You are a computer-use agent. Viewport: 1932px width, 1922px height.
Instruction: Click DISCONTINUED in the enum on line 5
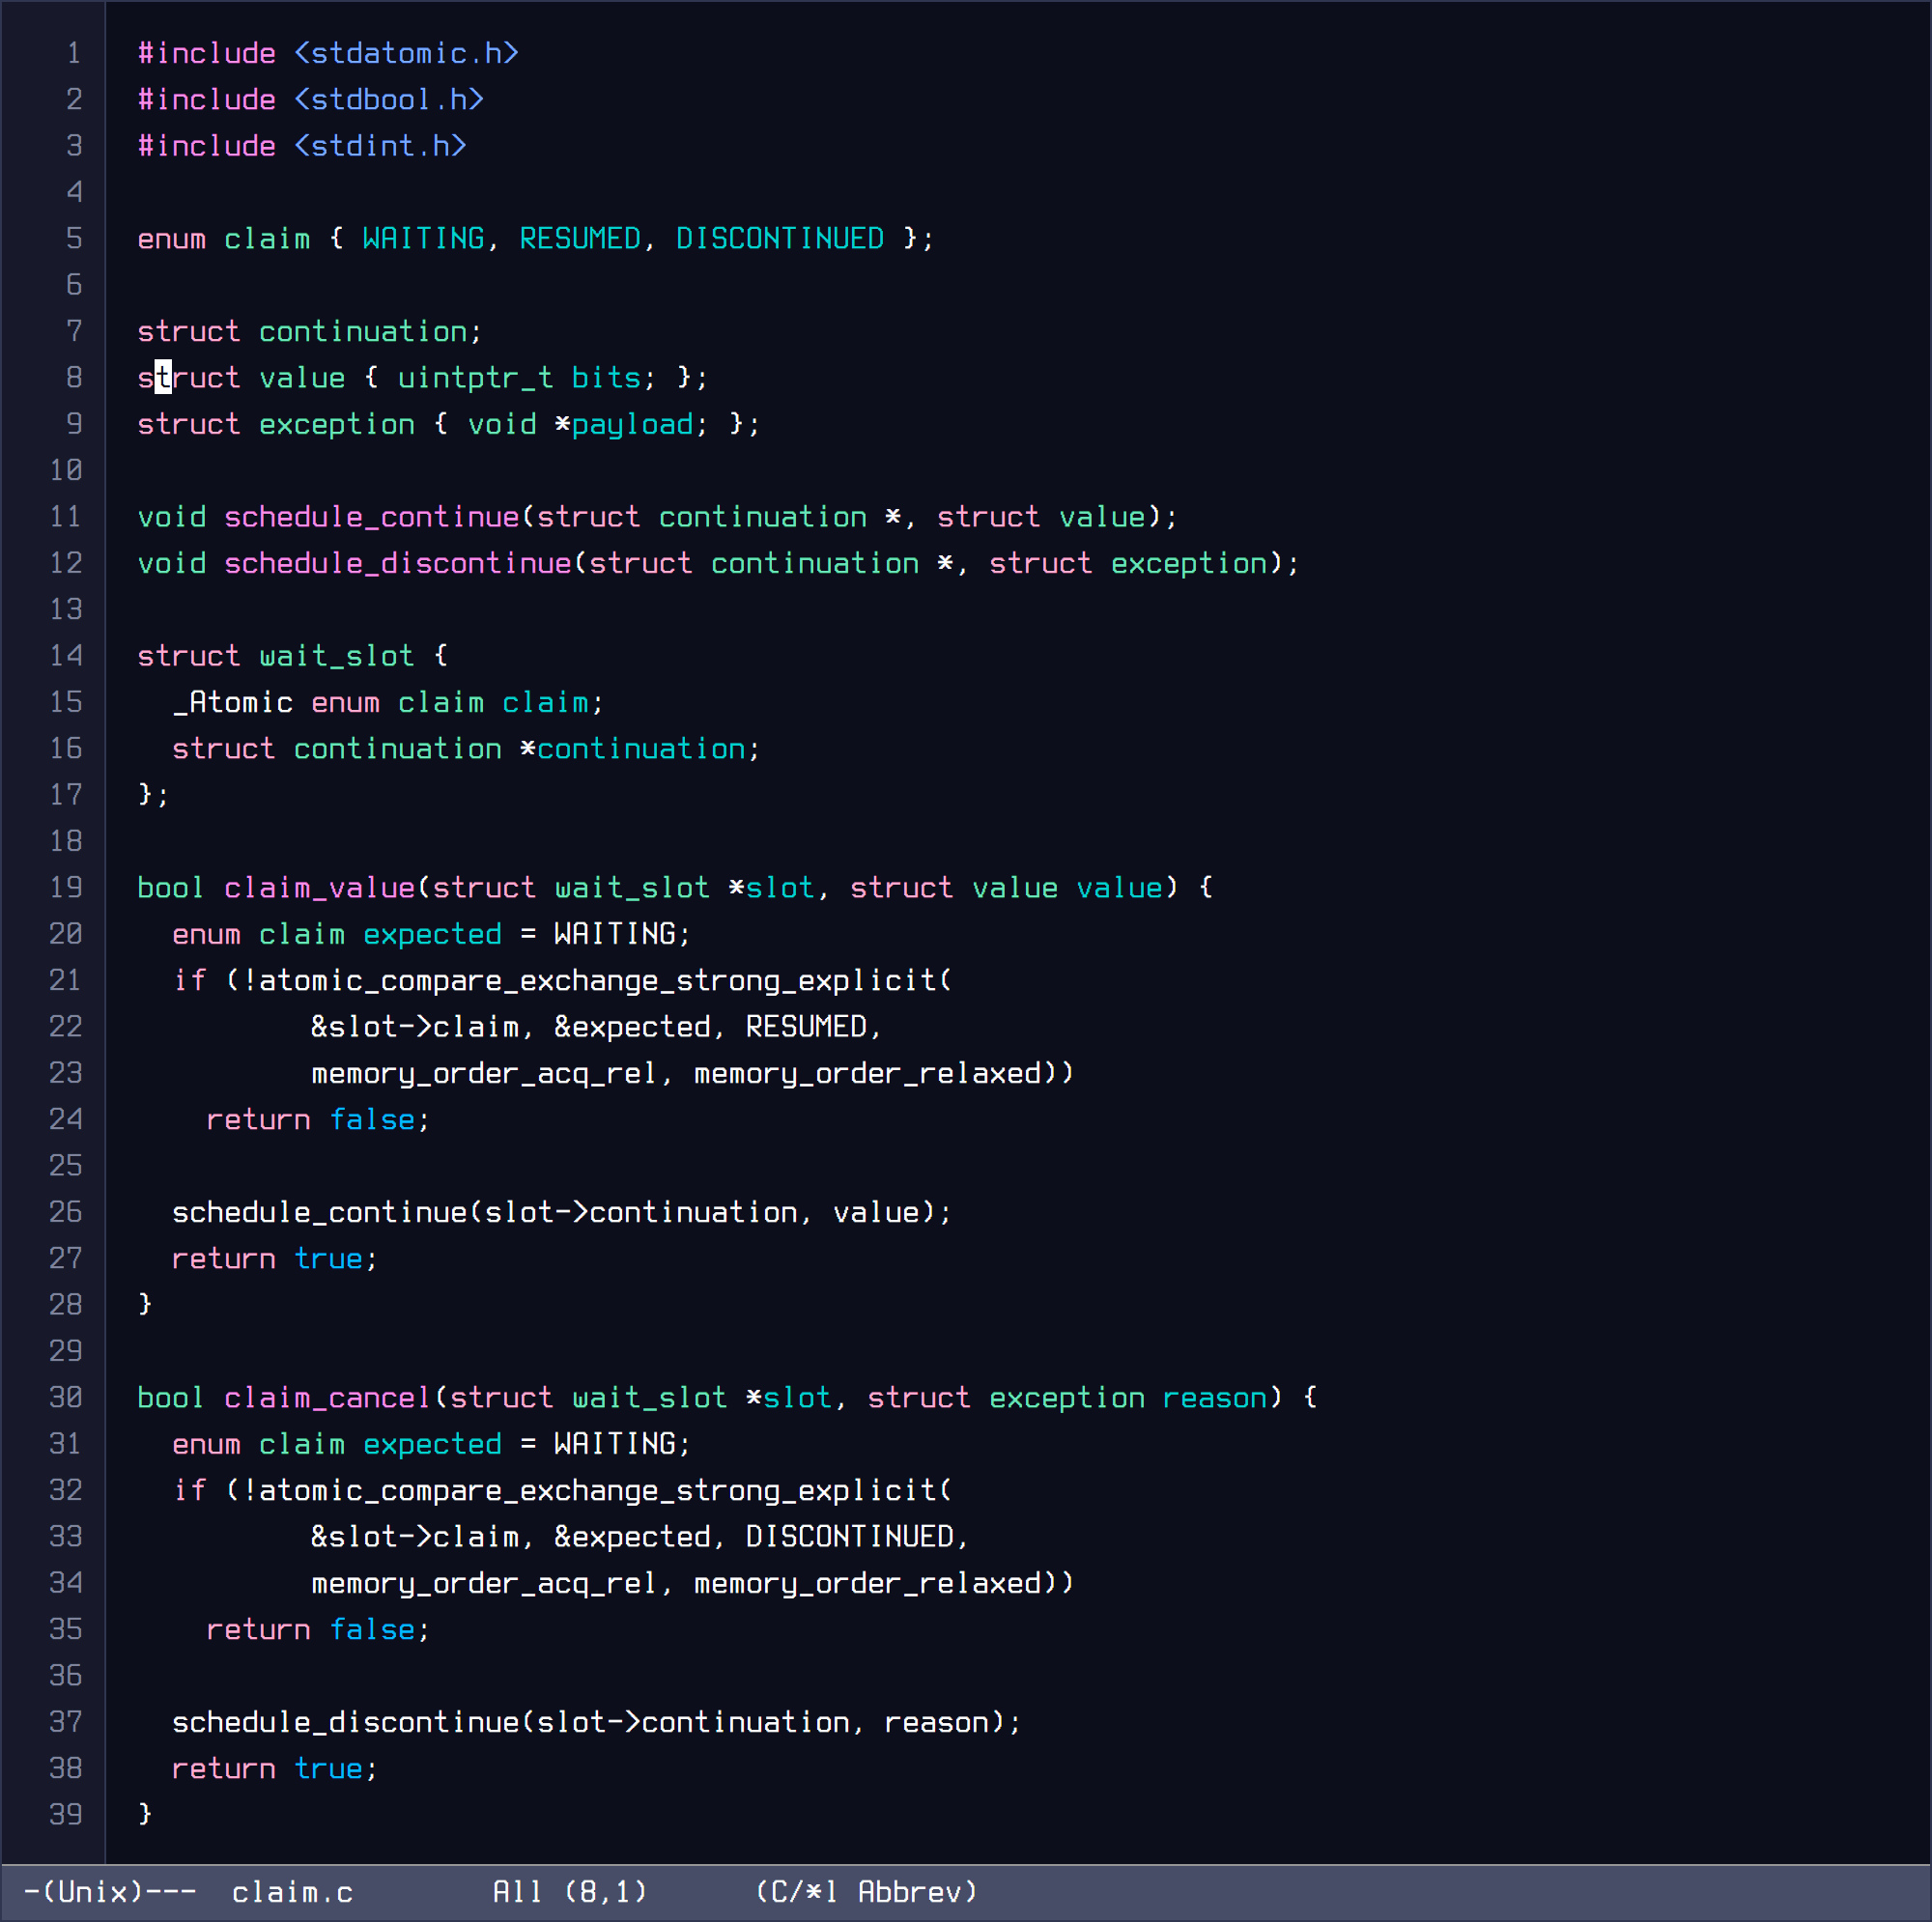[x=780, y=238]
